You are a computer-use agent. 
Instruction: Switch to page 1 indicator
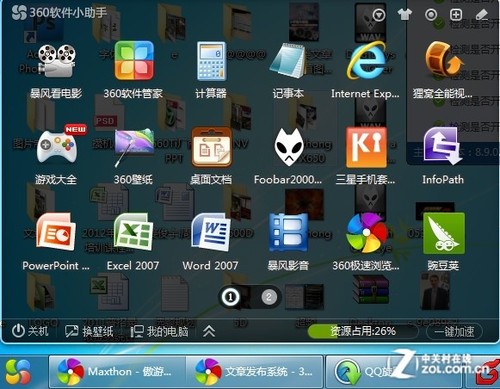pos(230,296)
